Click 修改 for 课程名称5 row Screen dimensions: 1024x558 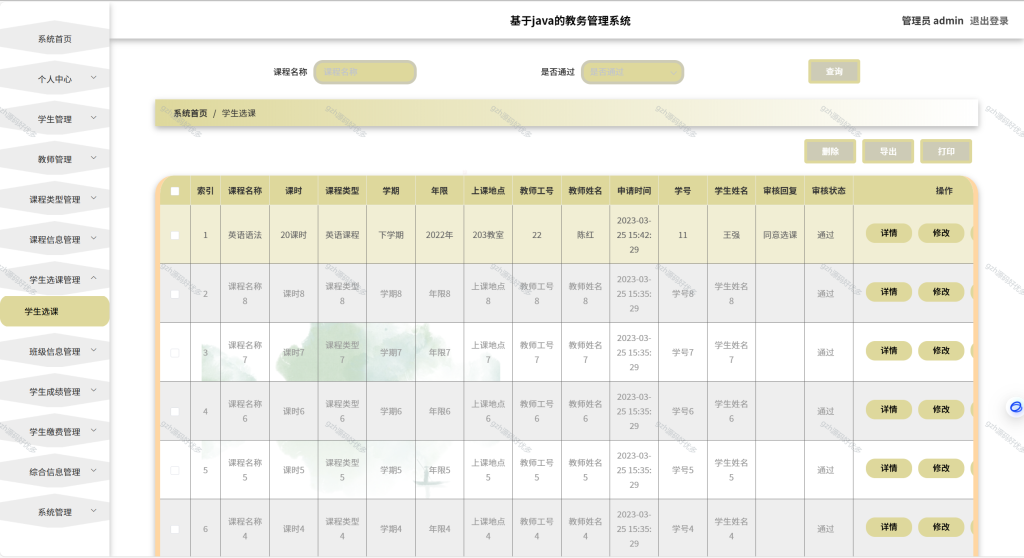[x=941, y=468]
